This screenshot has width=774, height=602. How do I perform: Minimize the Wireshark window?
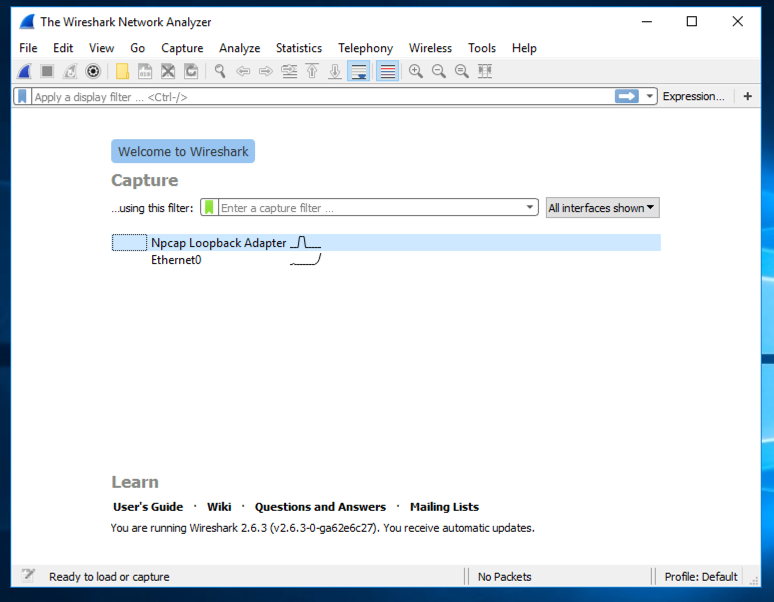click(647, 21)
